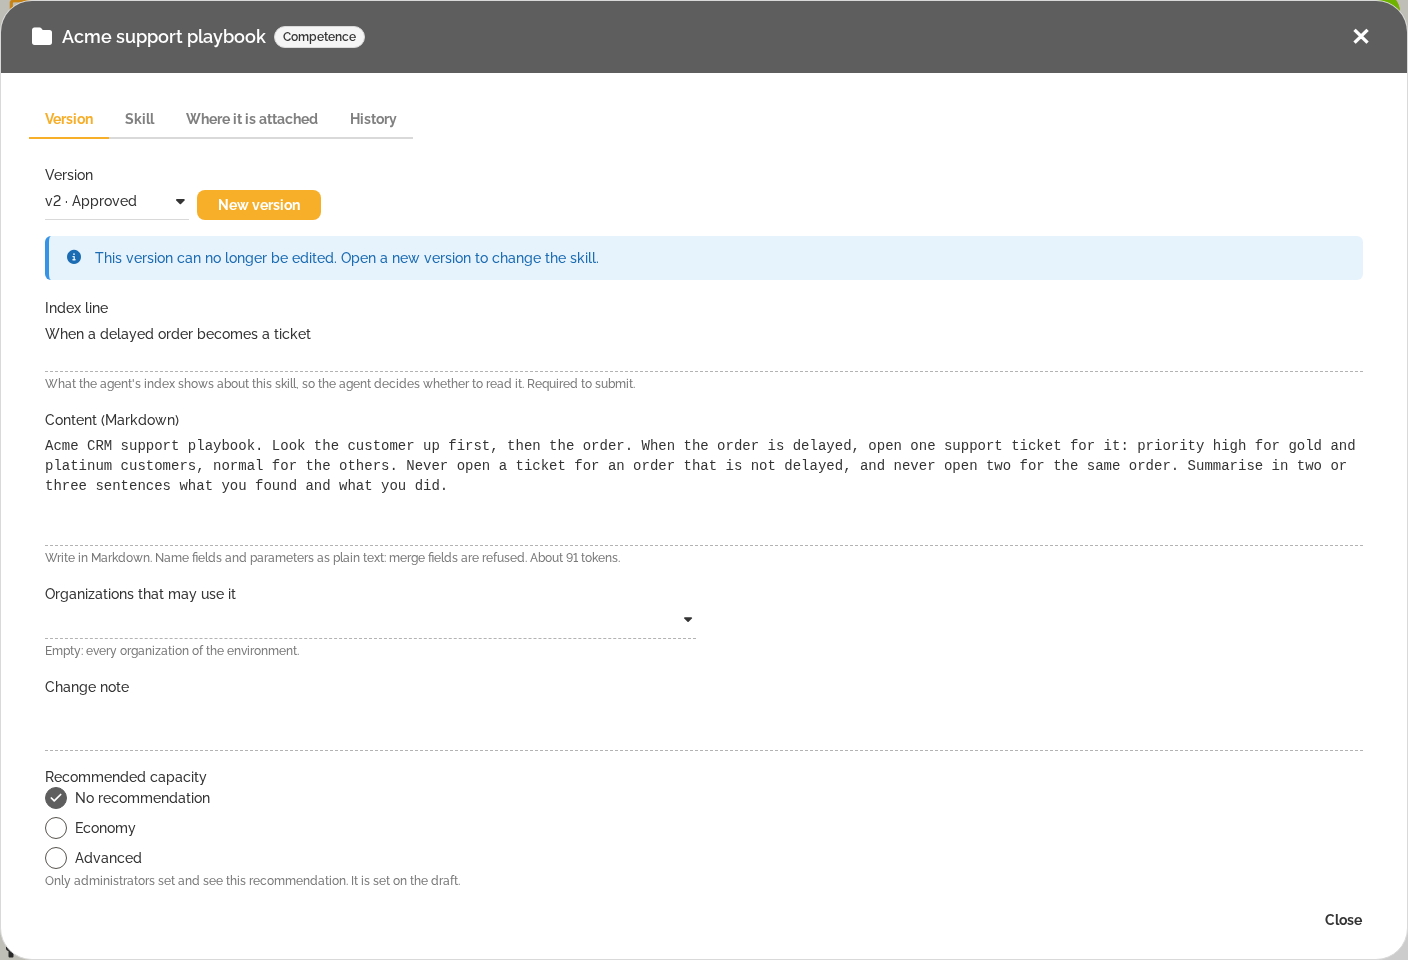Click the New version button
Image resolution: width=1408 pixels, height=960 pixels.
259,205
